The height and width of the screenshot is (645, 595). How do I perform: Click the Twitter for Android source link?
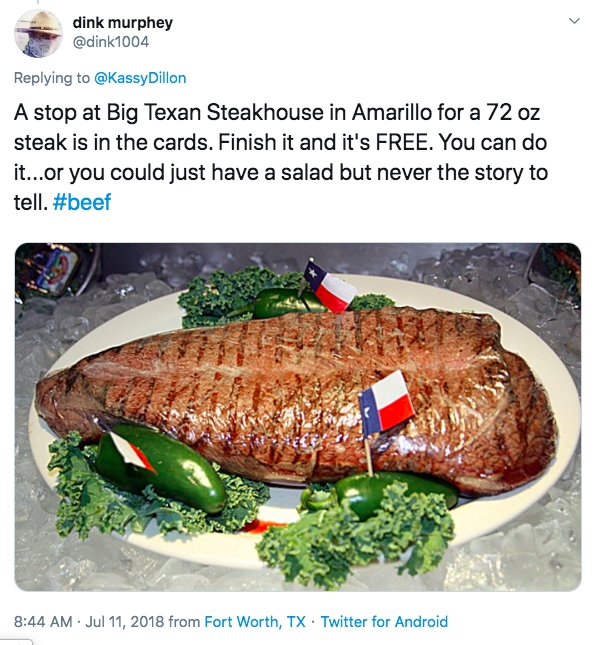pos(384,621)
